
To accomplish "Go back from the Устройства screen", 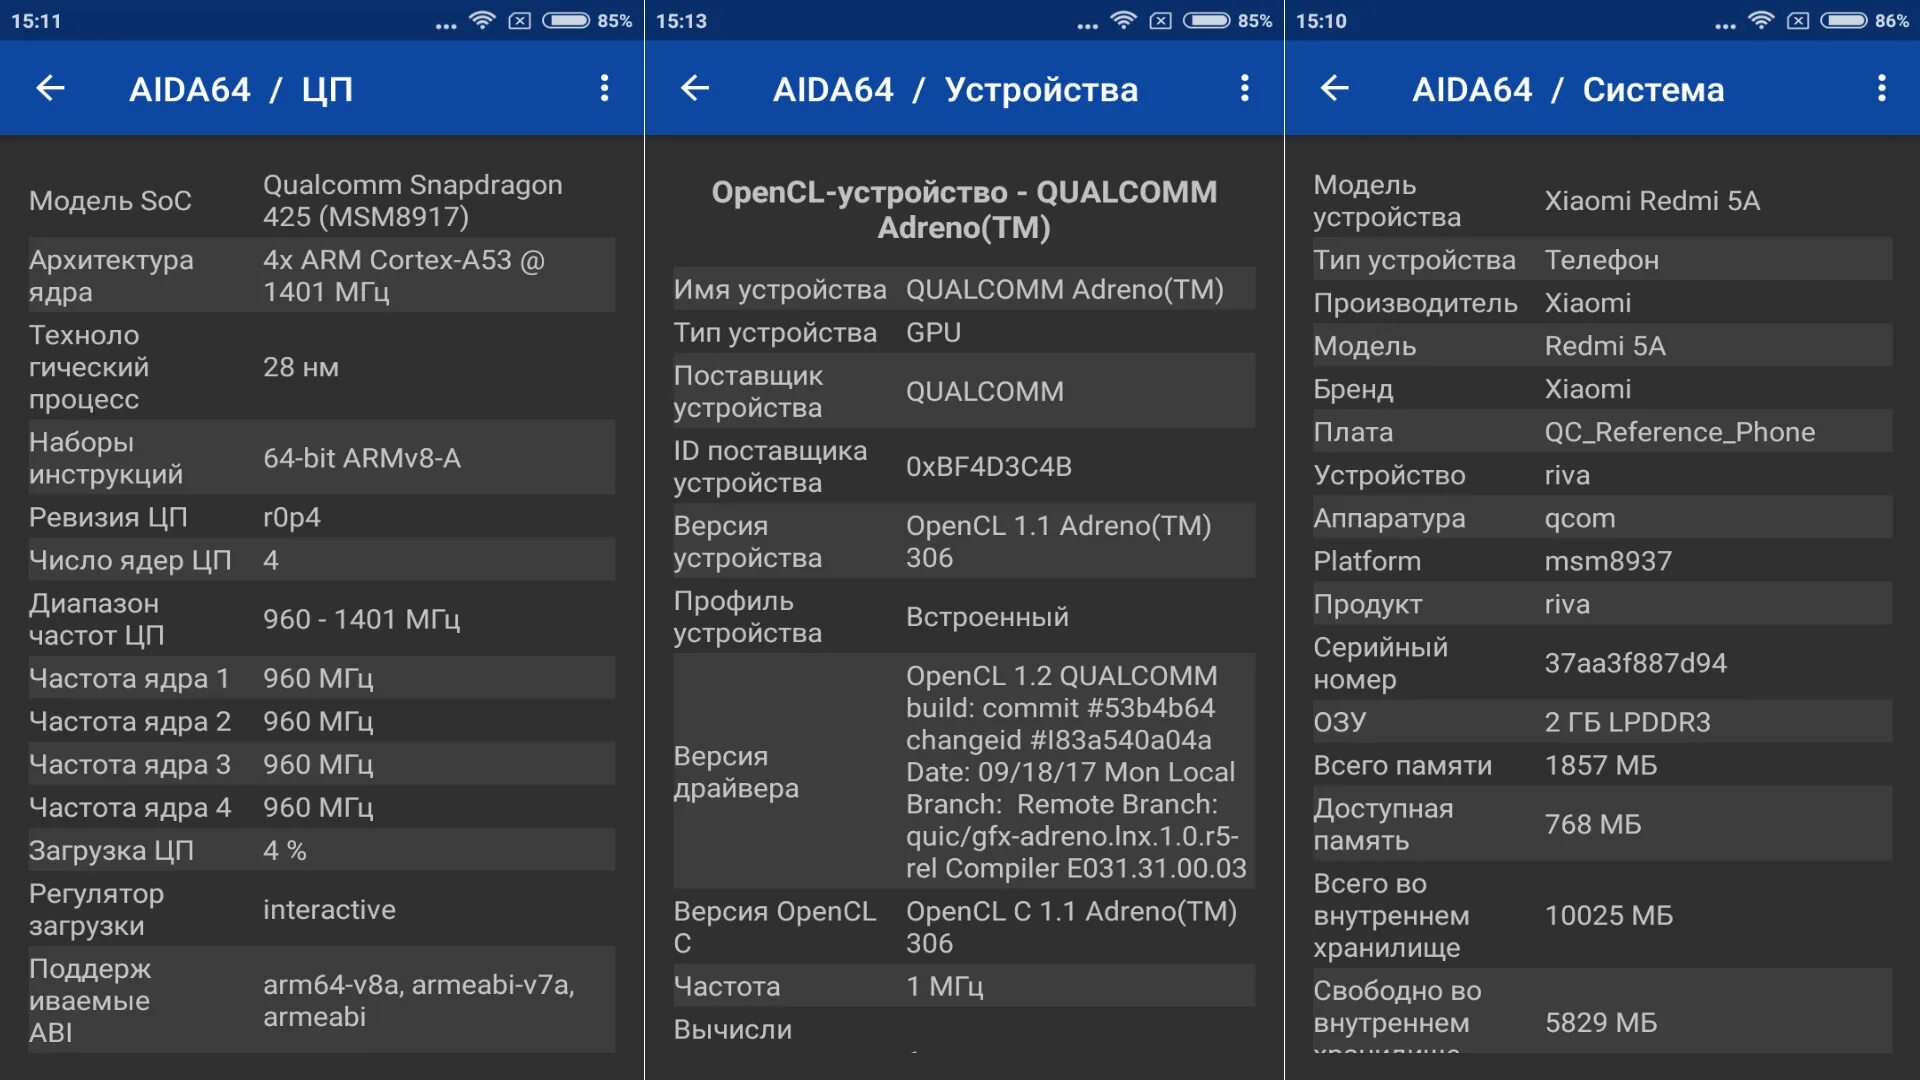I will pos(695,89).
